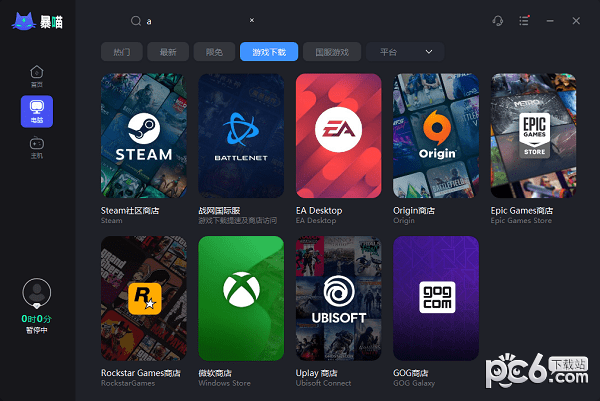Open the console (主机) sidebar section

pos(37,148)
